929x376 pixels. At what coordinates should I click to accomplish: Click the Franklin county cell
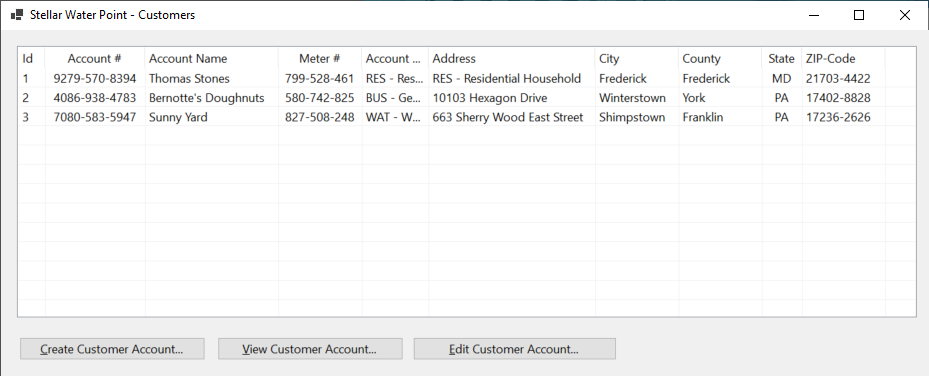(x=703, y=117)
